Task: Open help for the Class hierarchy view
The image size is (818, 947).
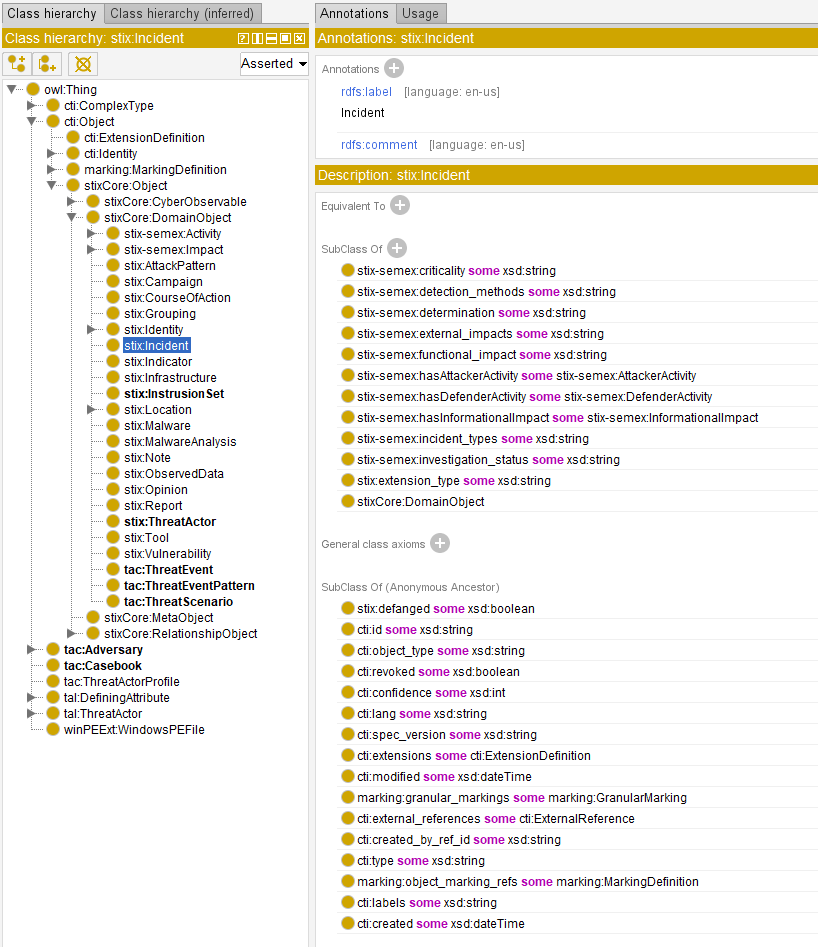Action: 242,38
